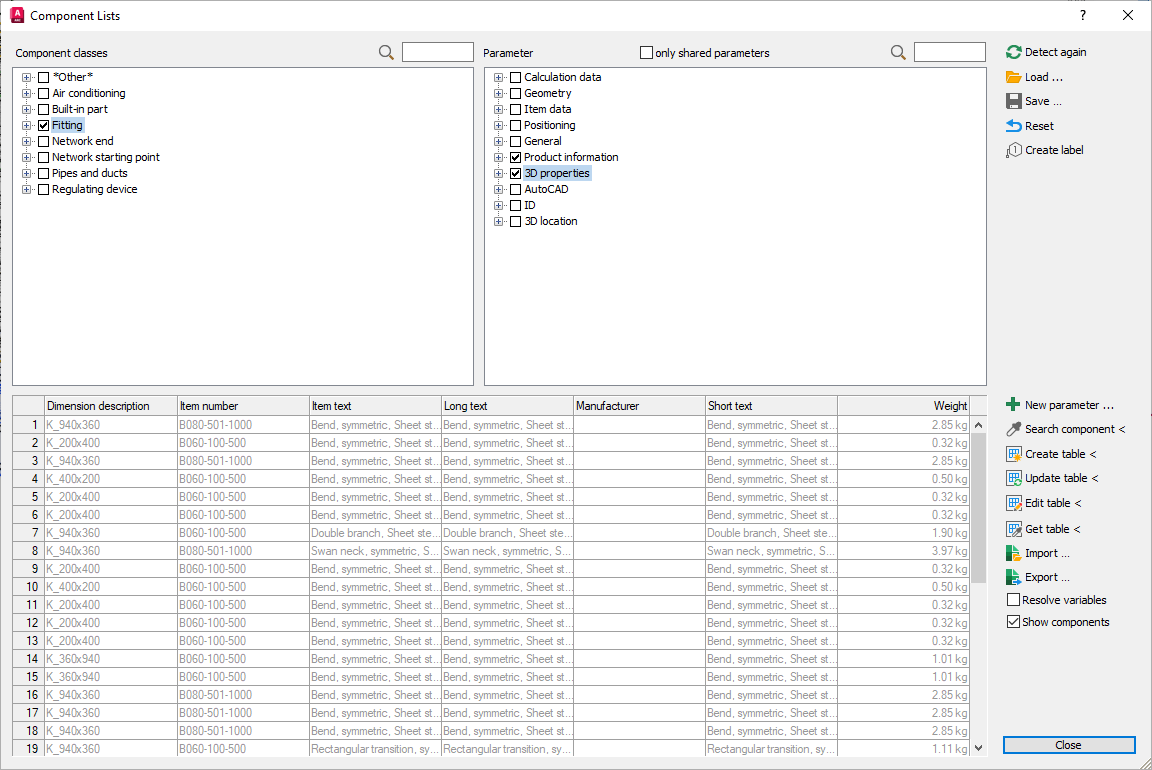Check the Pipes and ducts box
The height and width of the screenshot is (770, 1152).
(x=43, y=173)
